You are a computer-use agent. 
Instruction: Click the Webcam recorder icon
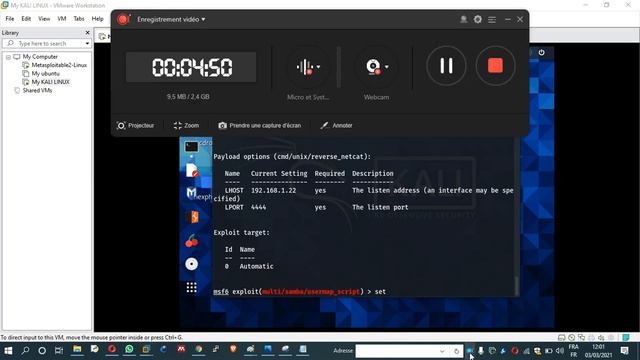click(373, 67)
